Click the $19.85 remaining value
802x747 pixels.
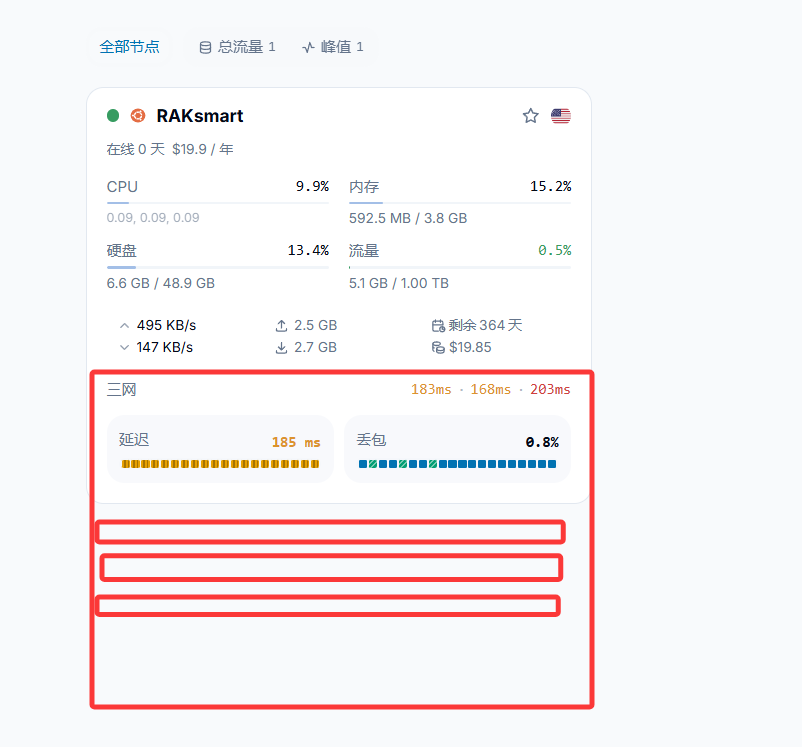coord(470,347)
